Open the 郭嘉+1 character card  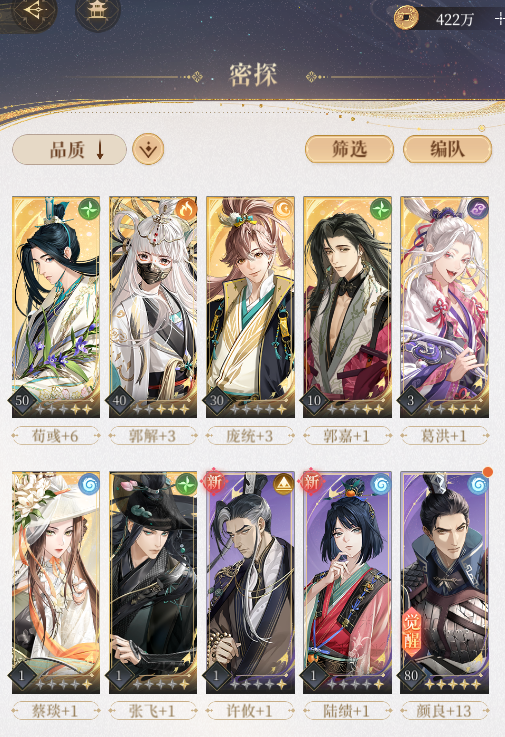[347, 307]
